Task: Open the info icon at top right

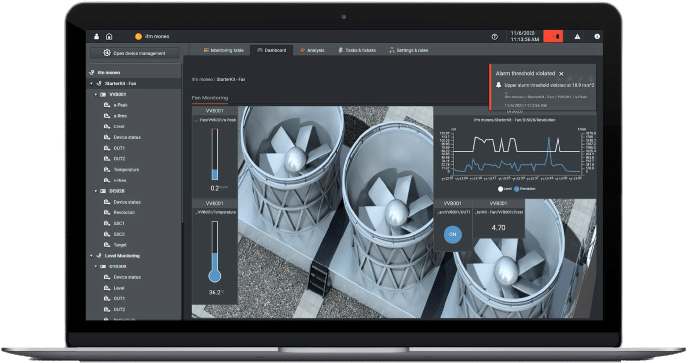Action: (x=597, y=37)
